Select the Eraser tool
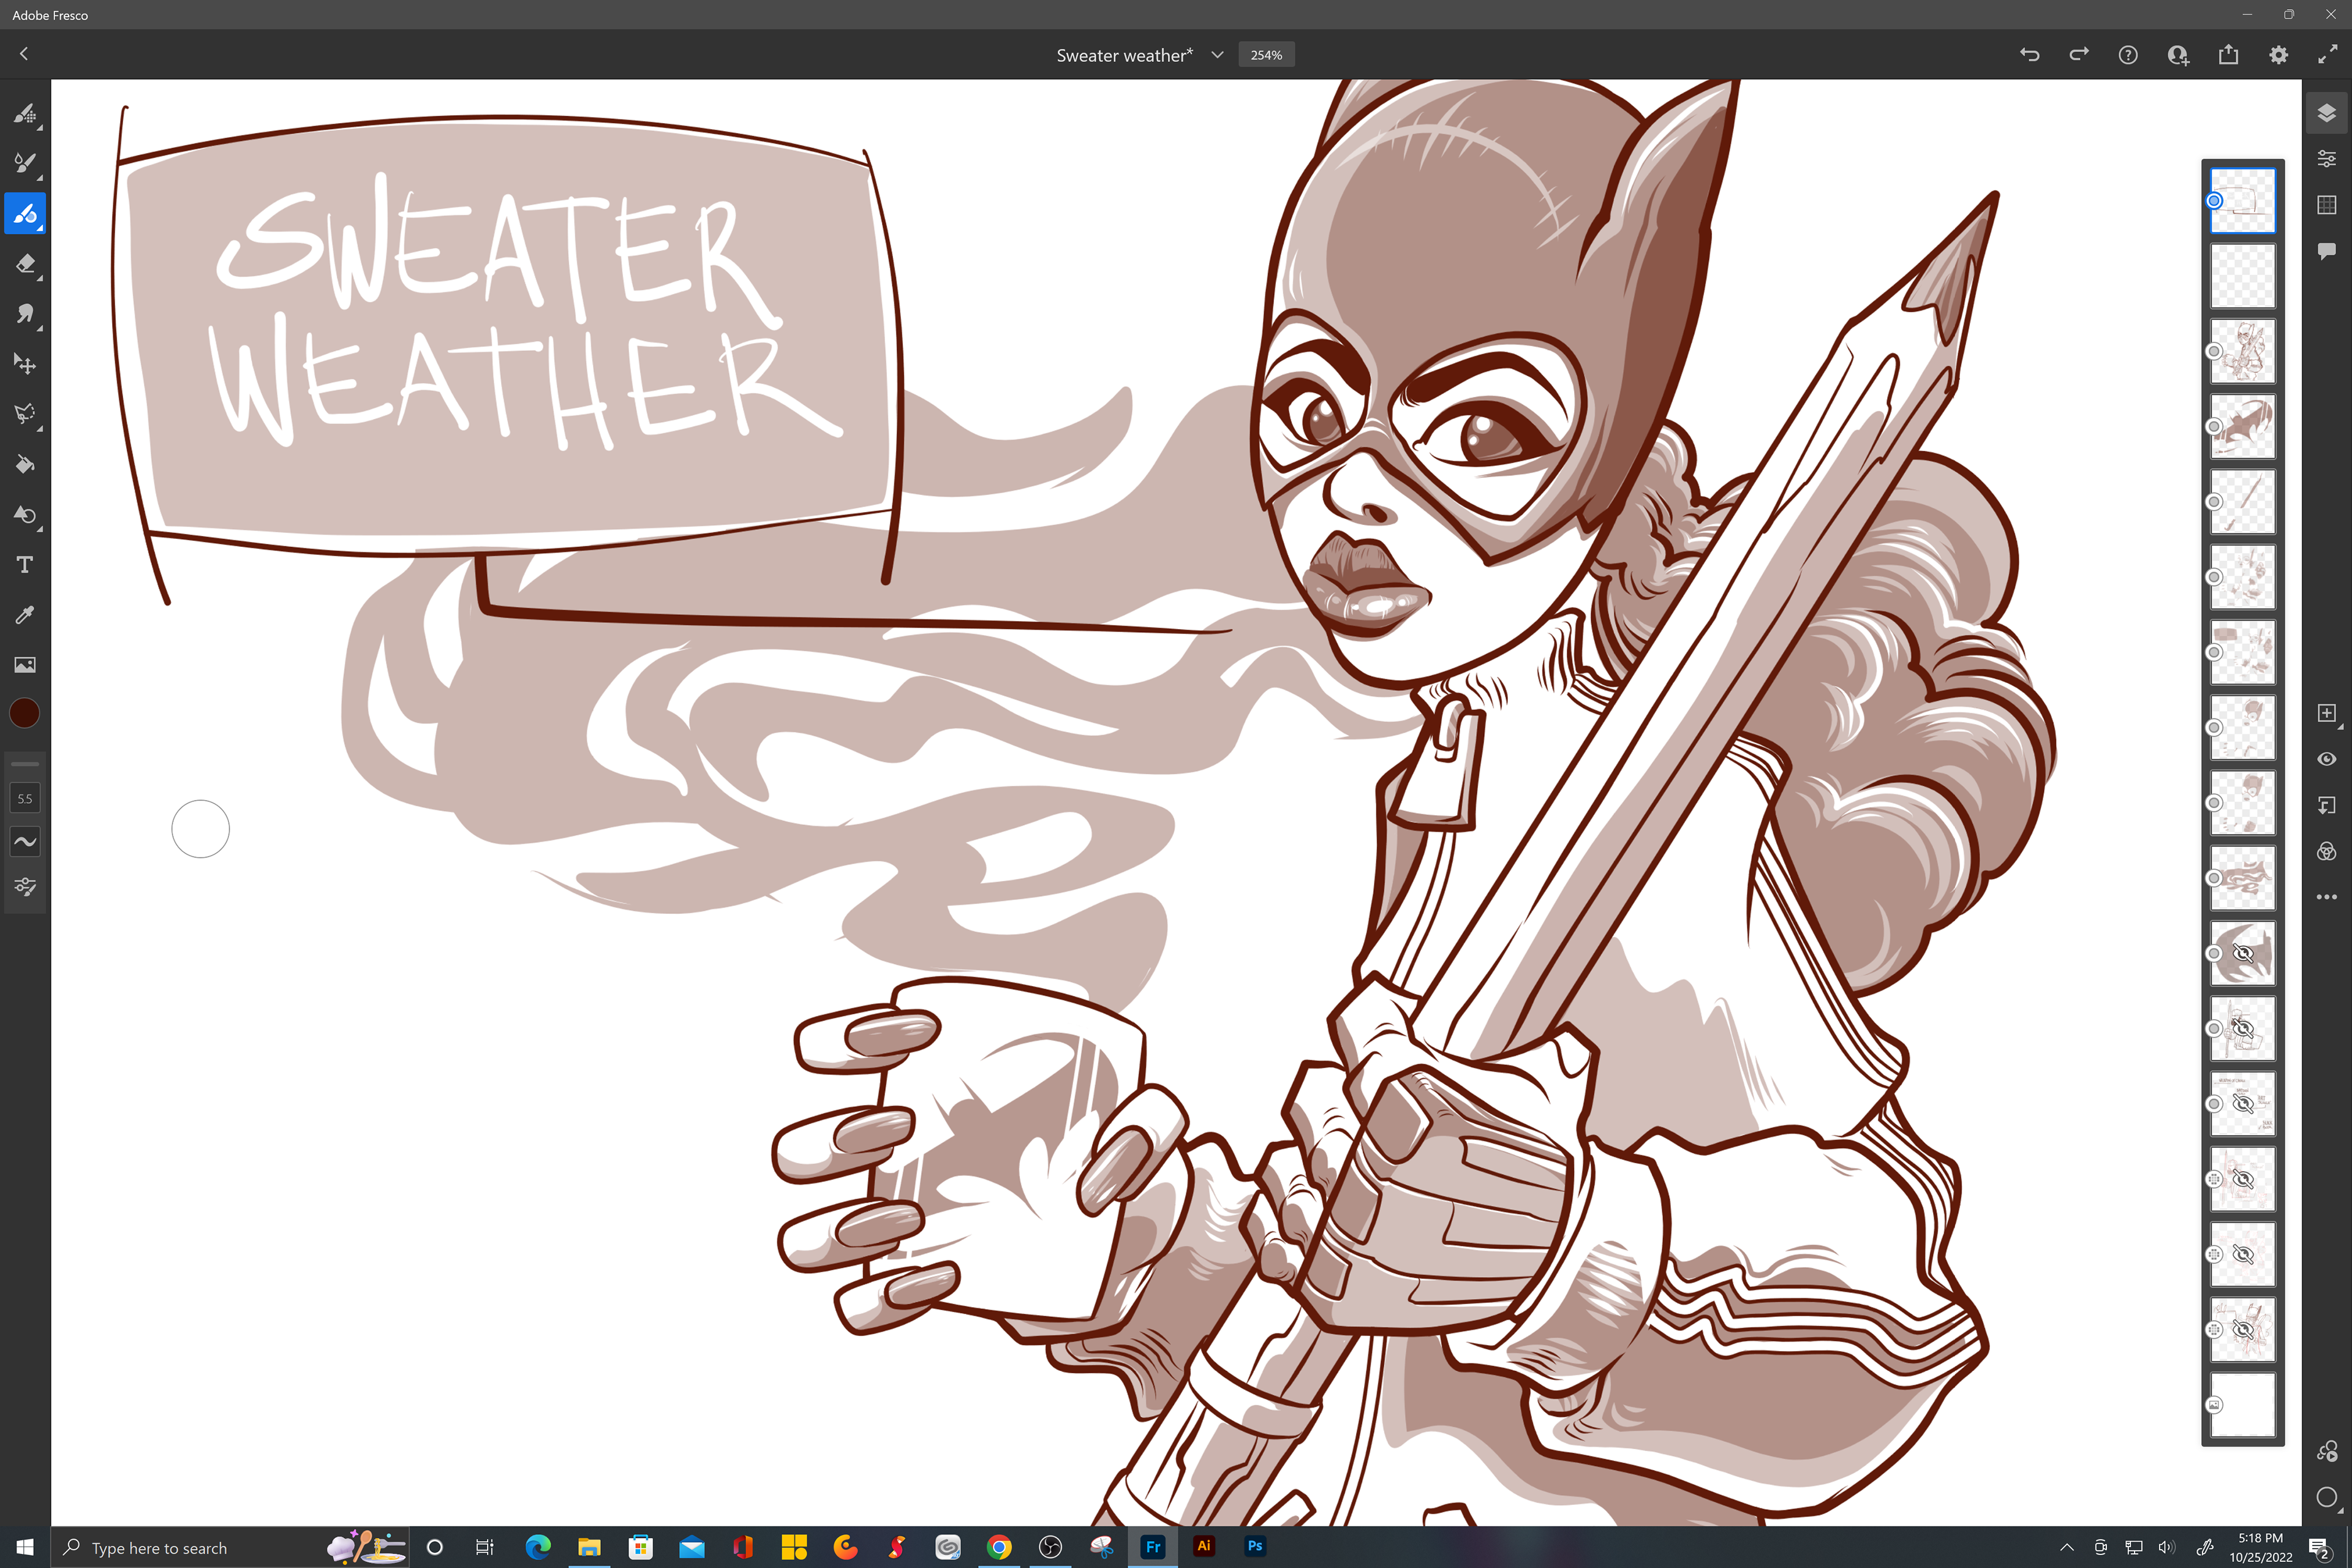2352x1568 pixels. 25,264
